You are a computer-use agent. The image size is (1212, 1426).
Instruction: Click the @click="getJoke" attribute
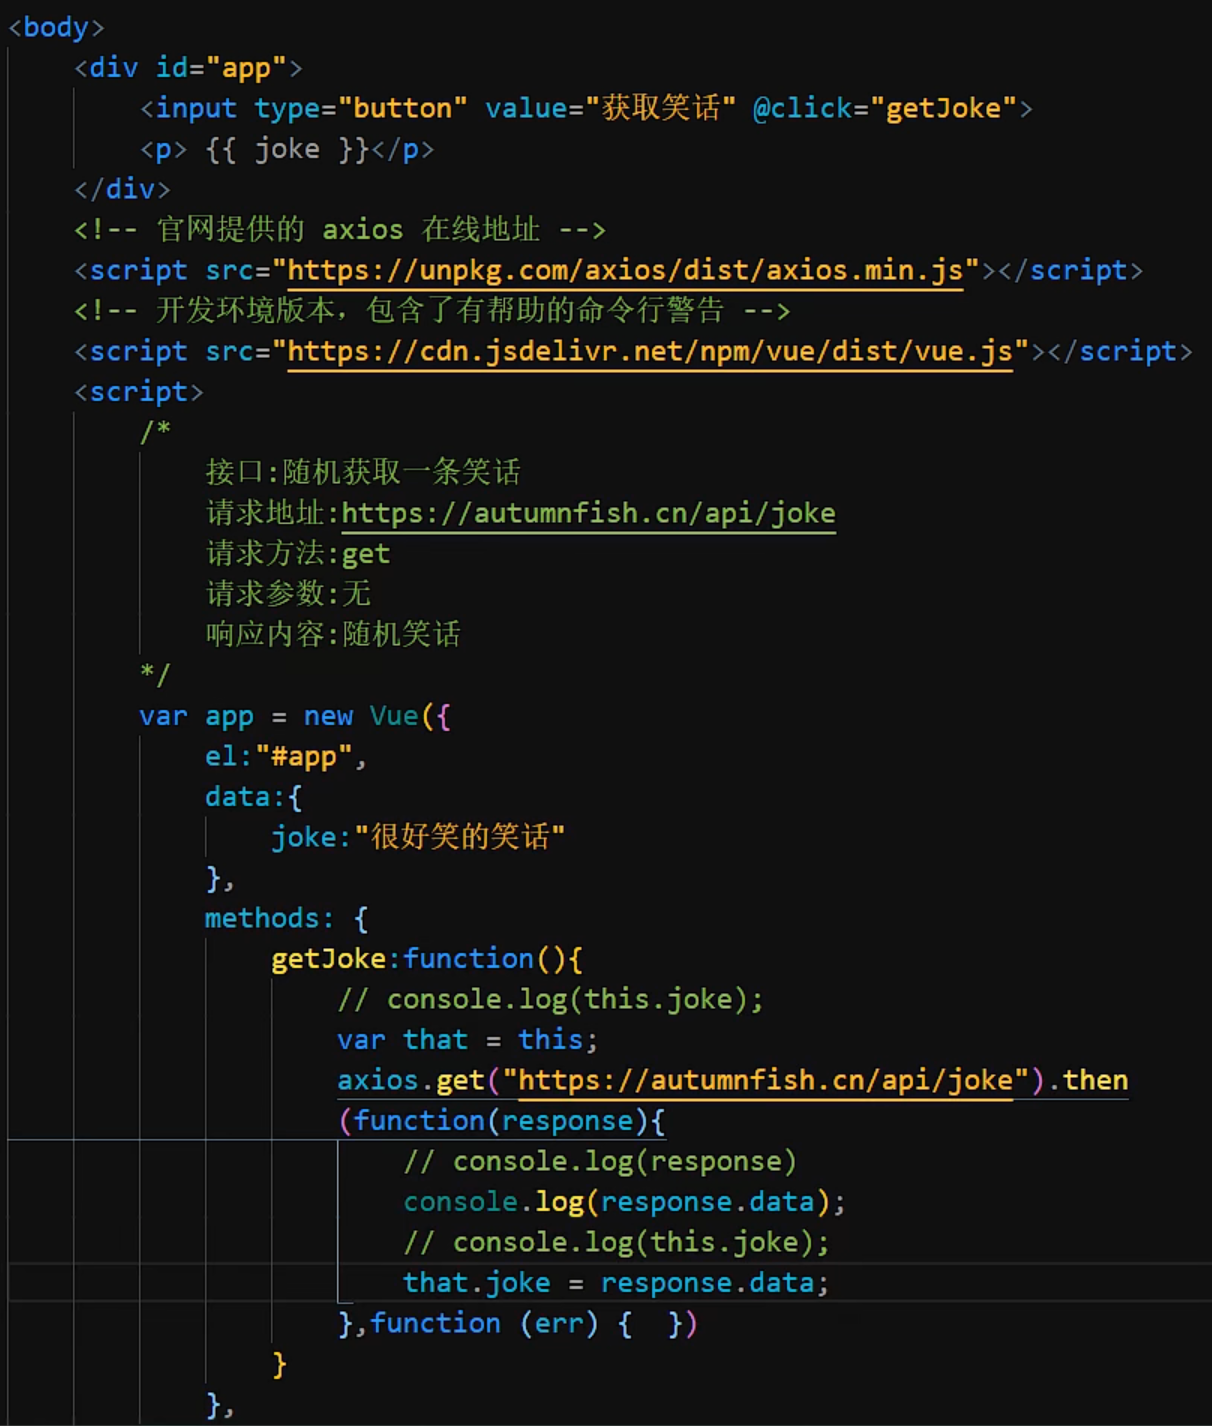[x=884, y=108]
